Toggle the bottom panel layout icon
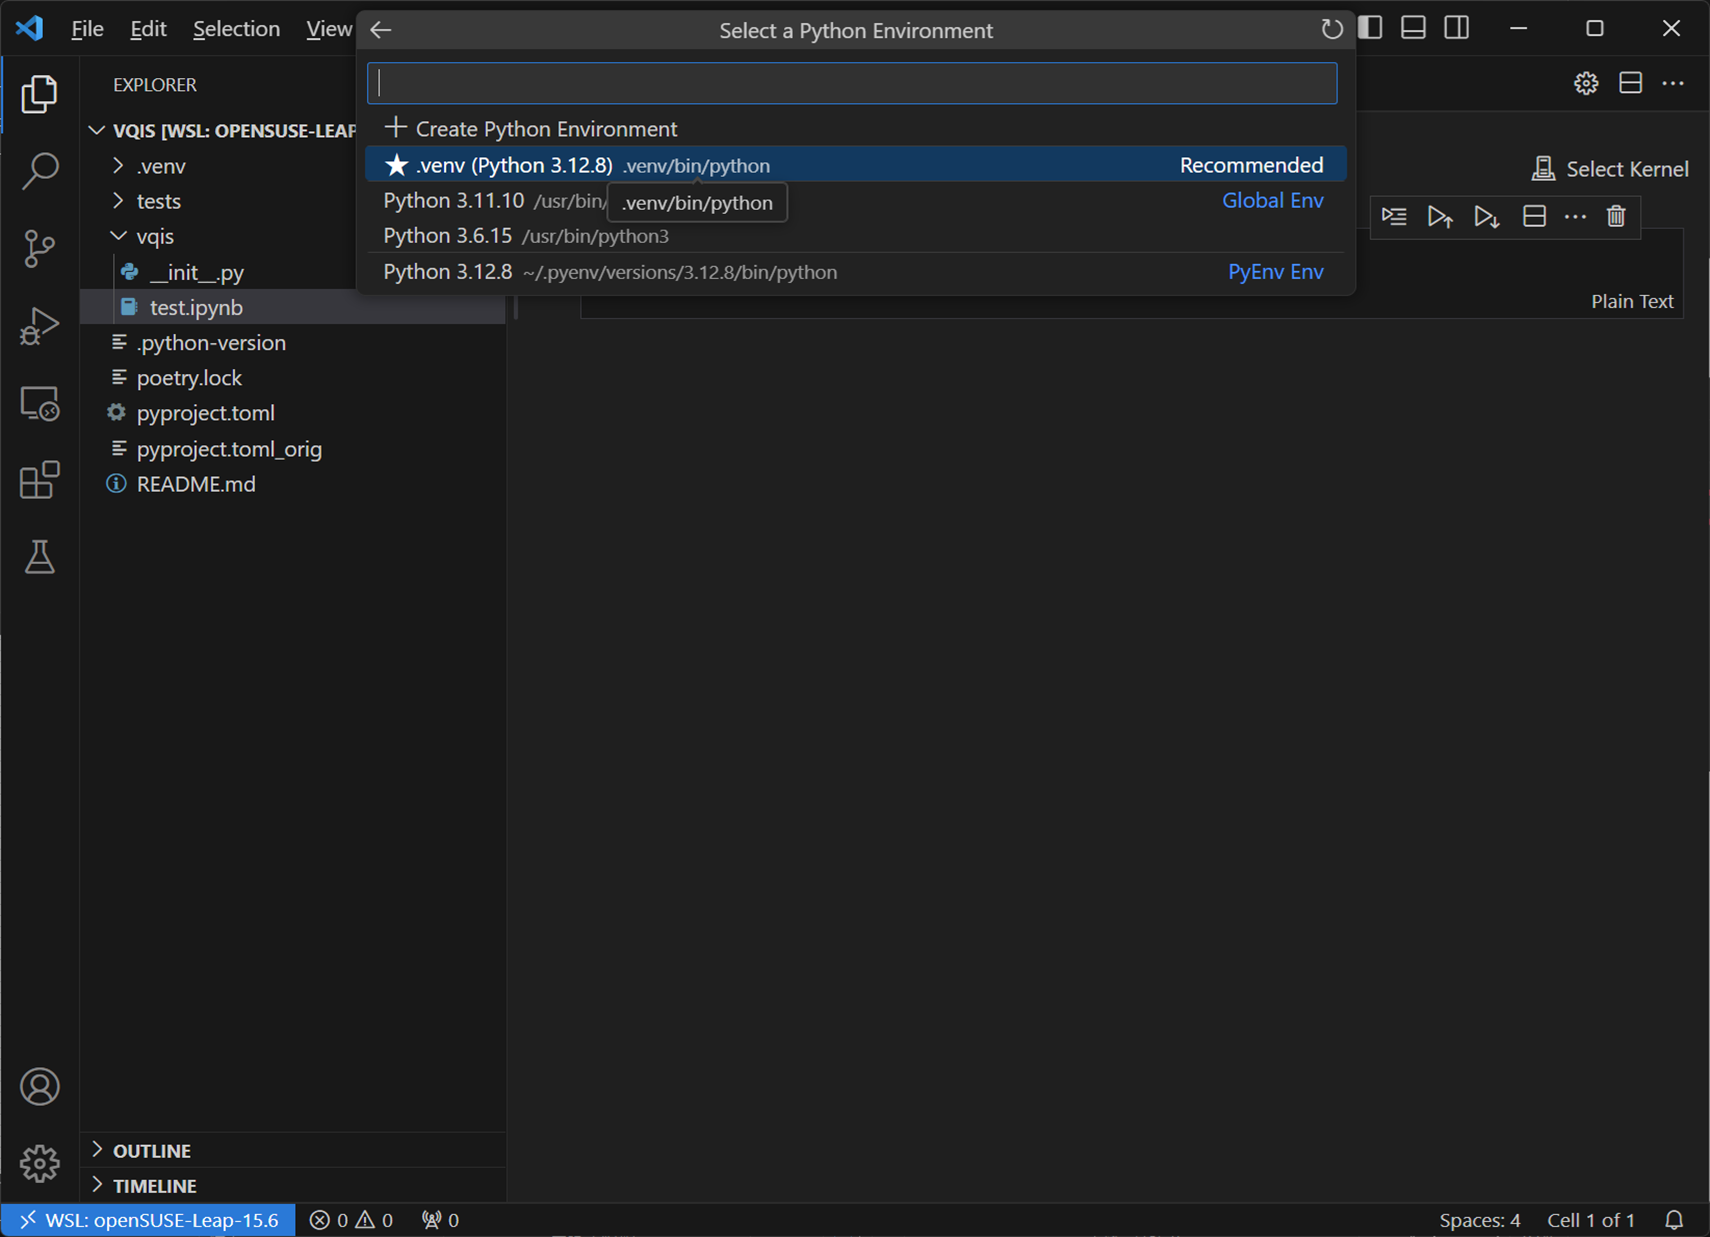This screenshot has height=1237, width=1710. click(x=1413, y=28)
